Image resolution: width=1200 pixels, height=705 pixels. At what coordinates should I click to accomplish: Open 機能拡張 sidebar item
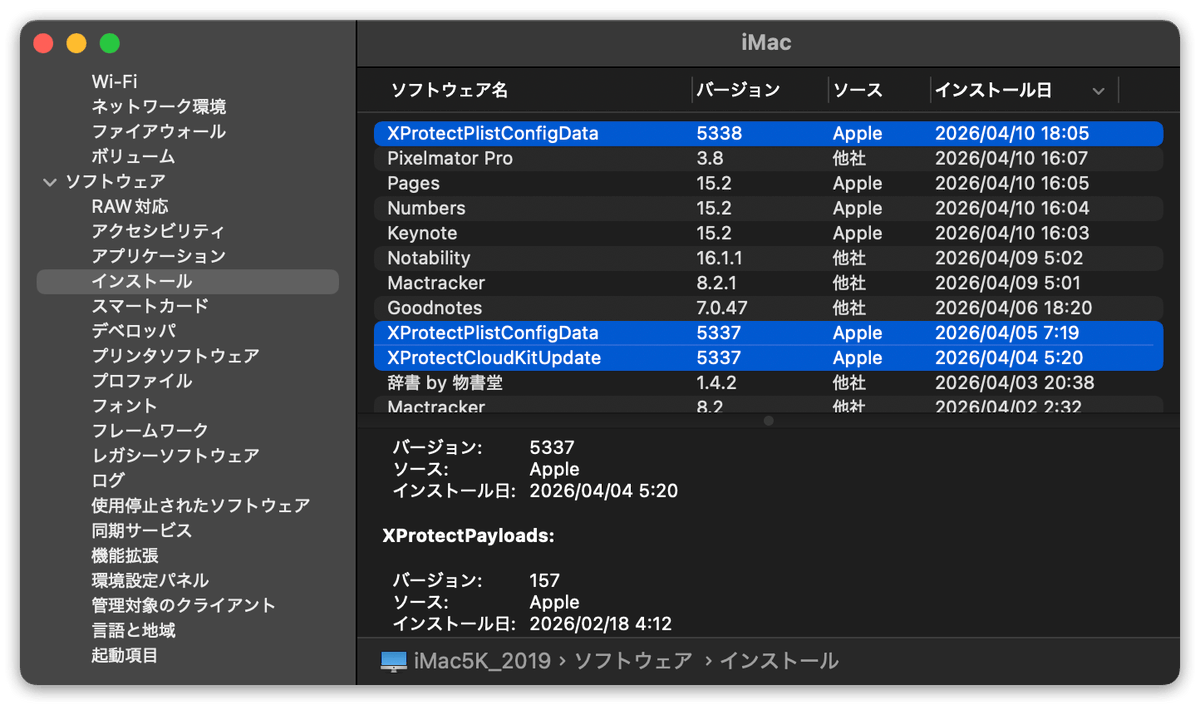coord(125,556)
